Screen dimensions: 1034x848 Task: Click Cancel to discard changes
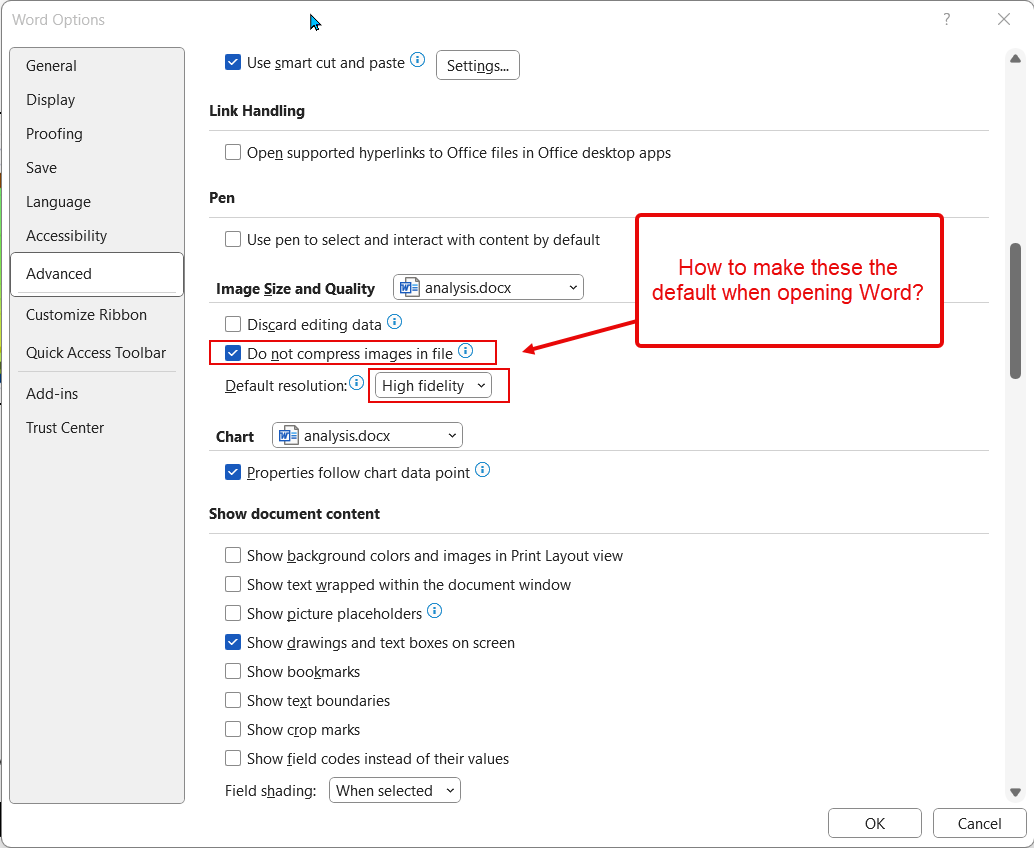979,824
